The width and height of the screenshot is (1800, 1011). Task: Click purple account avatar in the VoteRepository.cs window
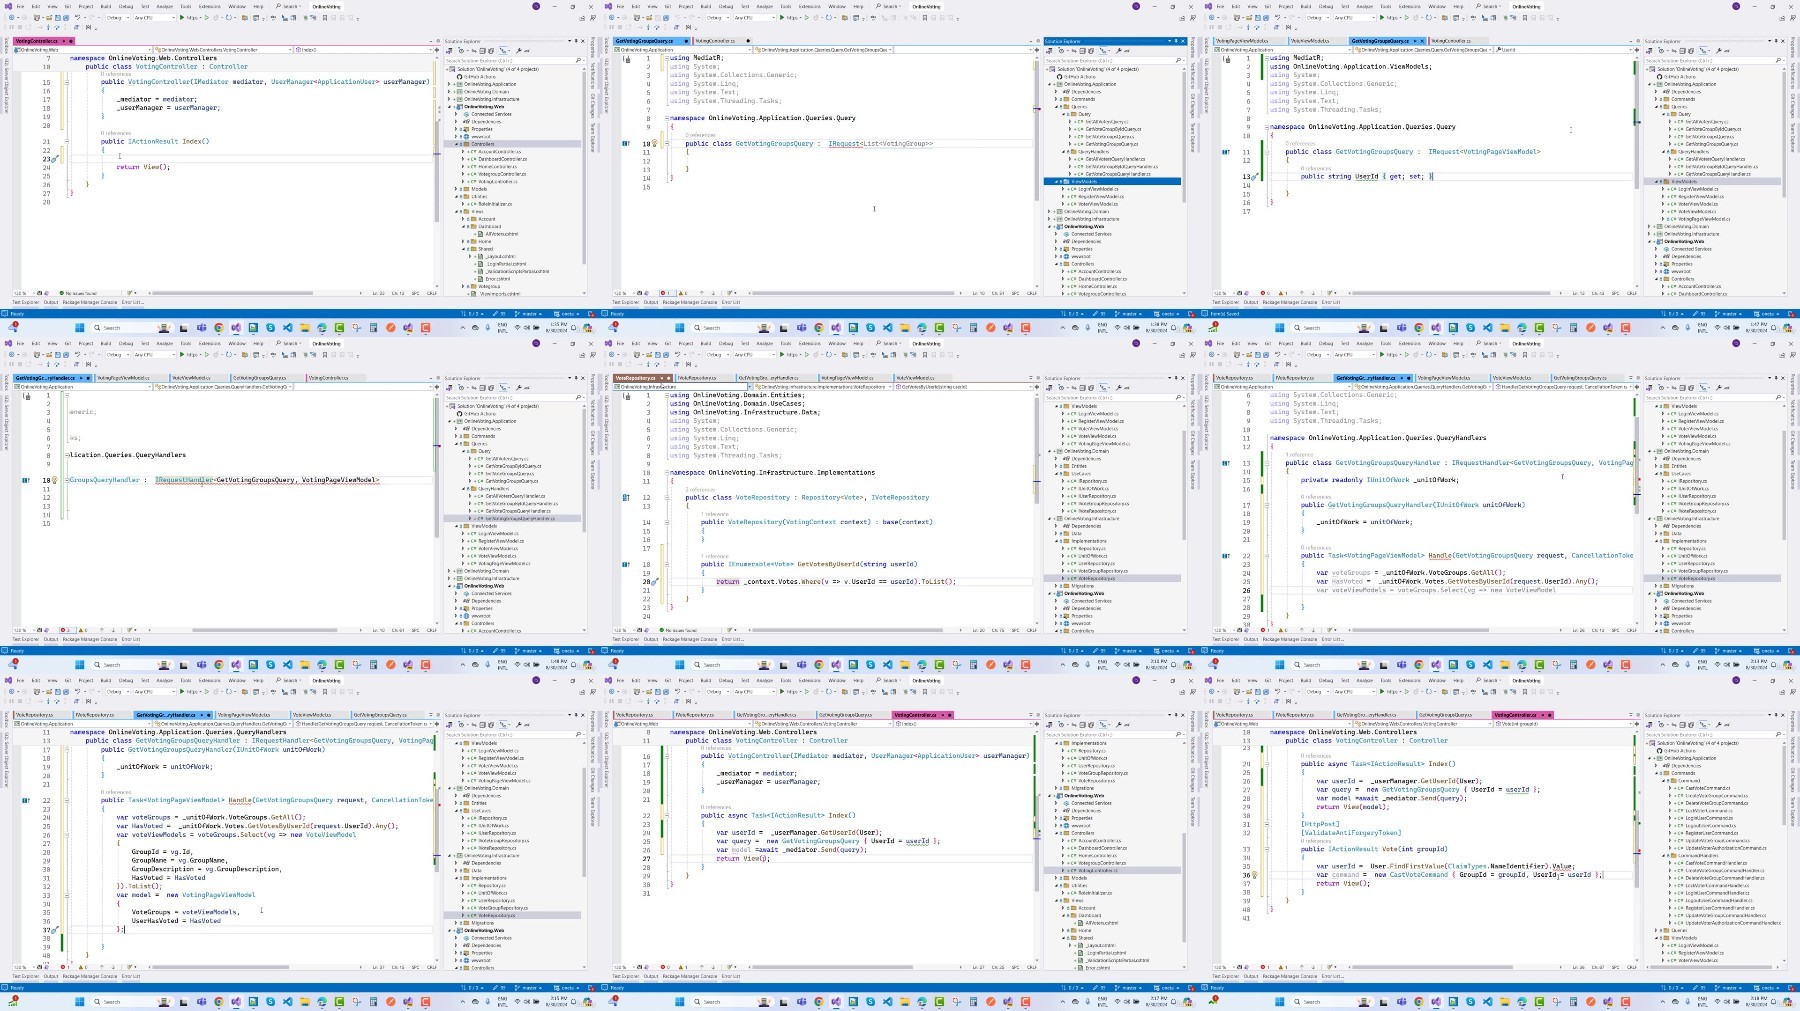click(x=1136, y=343)
